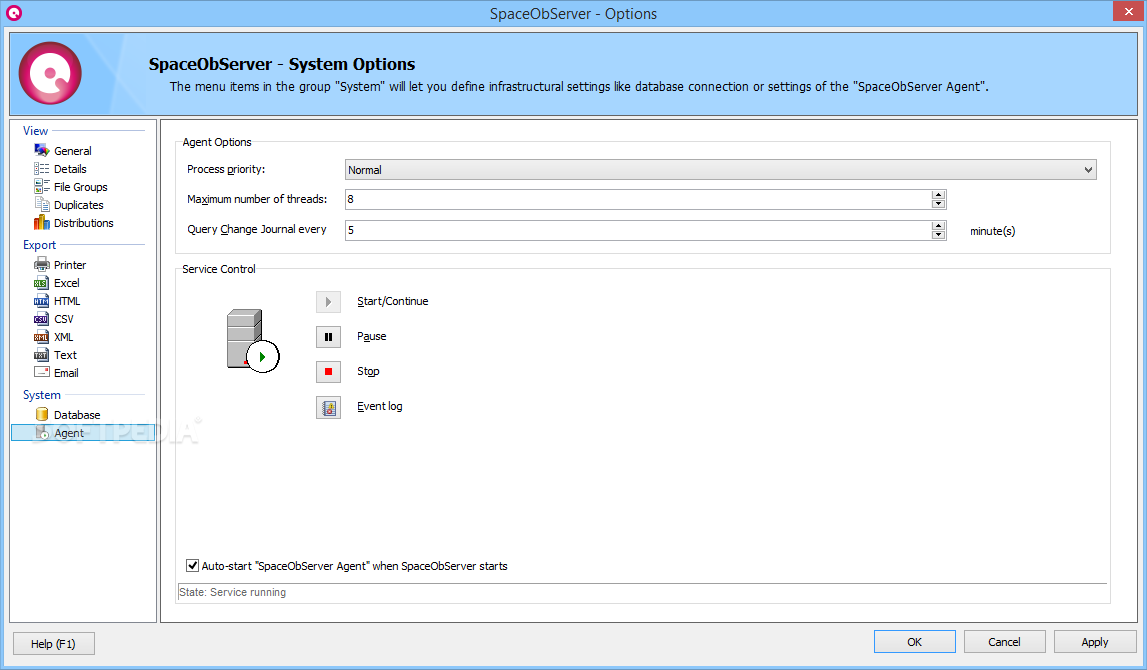Toggle Auto-start SpaceObServer Agent checkbox
Screen dimensions: 1147x670
[x=192, y=565]
